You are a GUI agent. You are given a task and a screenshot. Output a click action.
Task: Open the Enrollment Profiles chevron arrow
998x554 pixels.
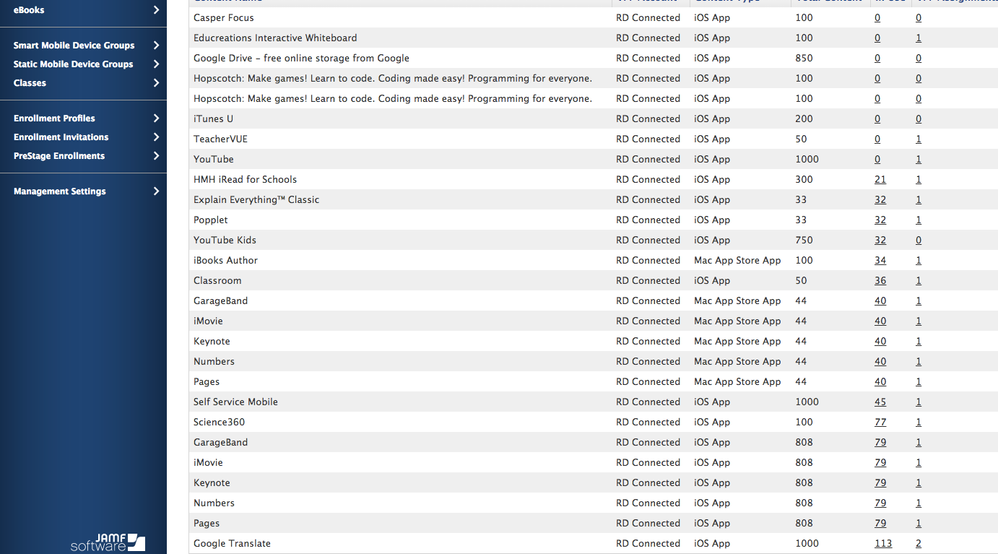point(156,118)
